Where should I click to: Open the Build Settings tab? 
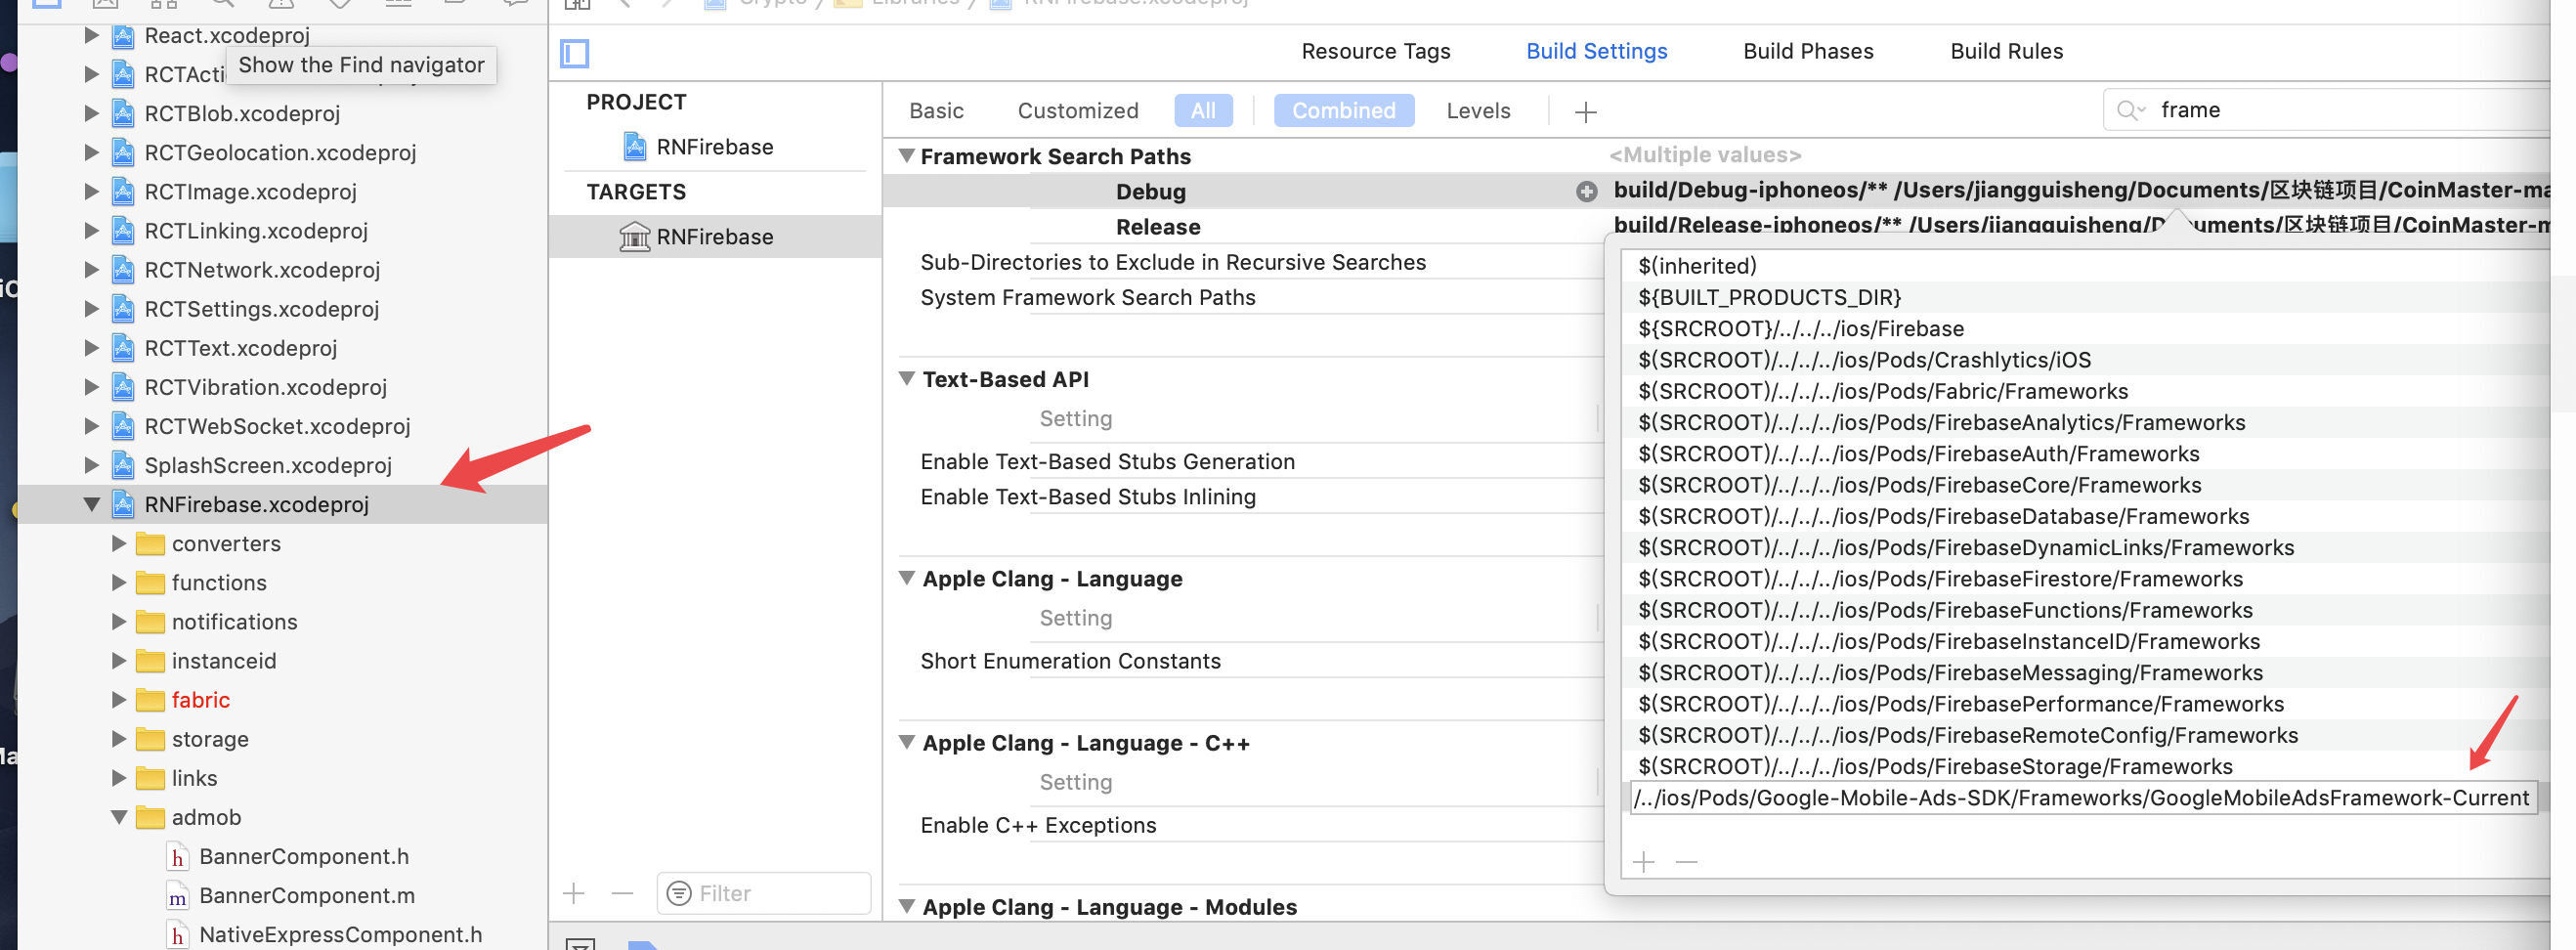tap(1596, 52)
